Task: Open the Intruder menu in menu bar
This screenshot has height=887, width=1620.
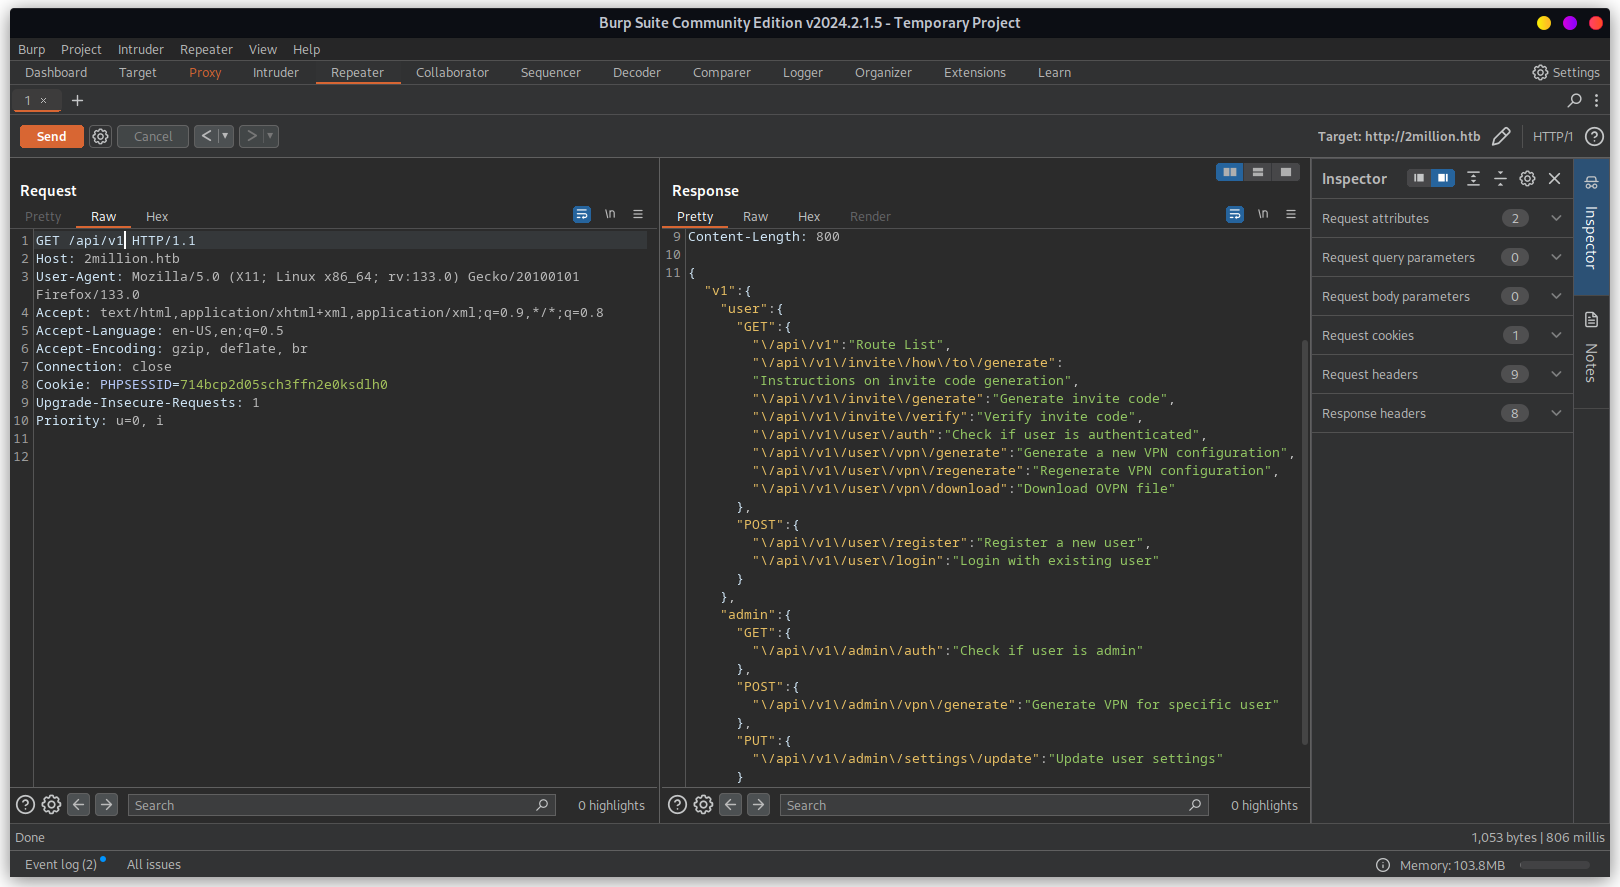Action: pos(140,49)
